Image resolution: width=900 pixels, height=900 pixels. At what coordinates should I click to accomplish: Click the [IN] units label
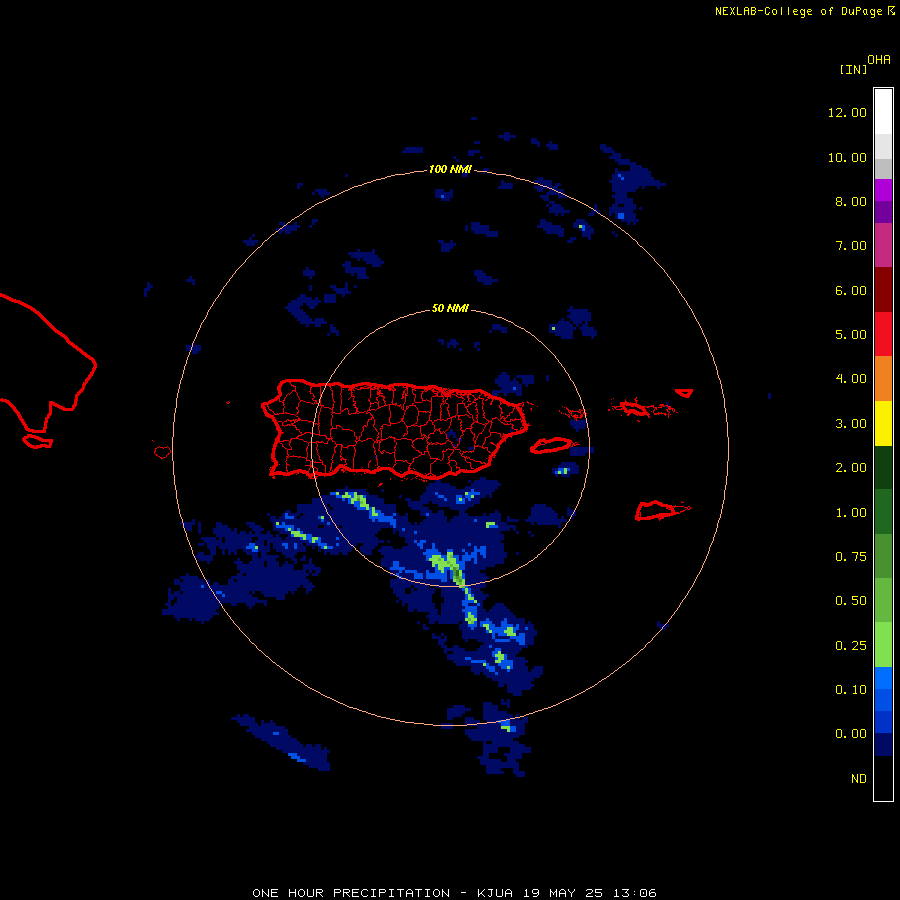853,69
